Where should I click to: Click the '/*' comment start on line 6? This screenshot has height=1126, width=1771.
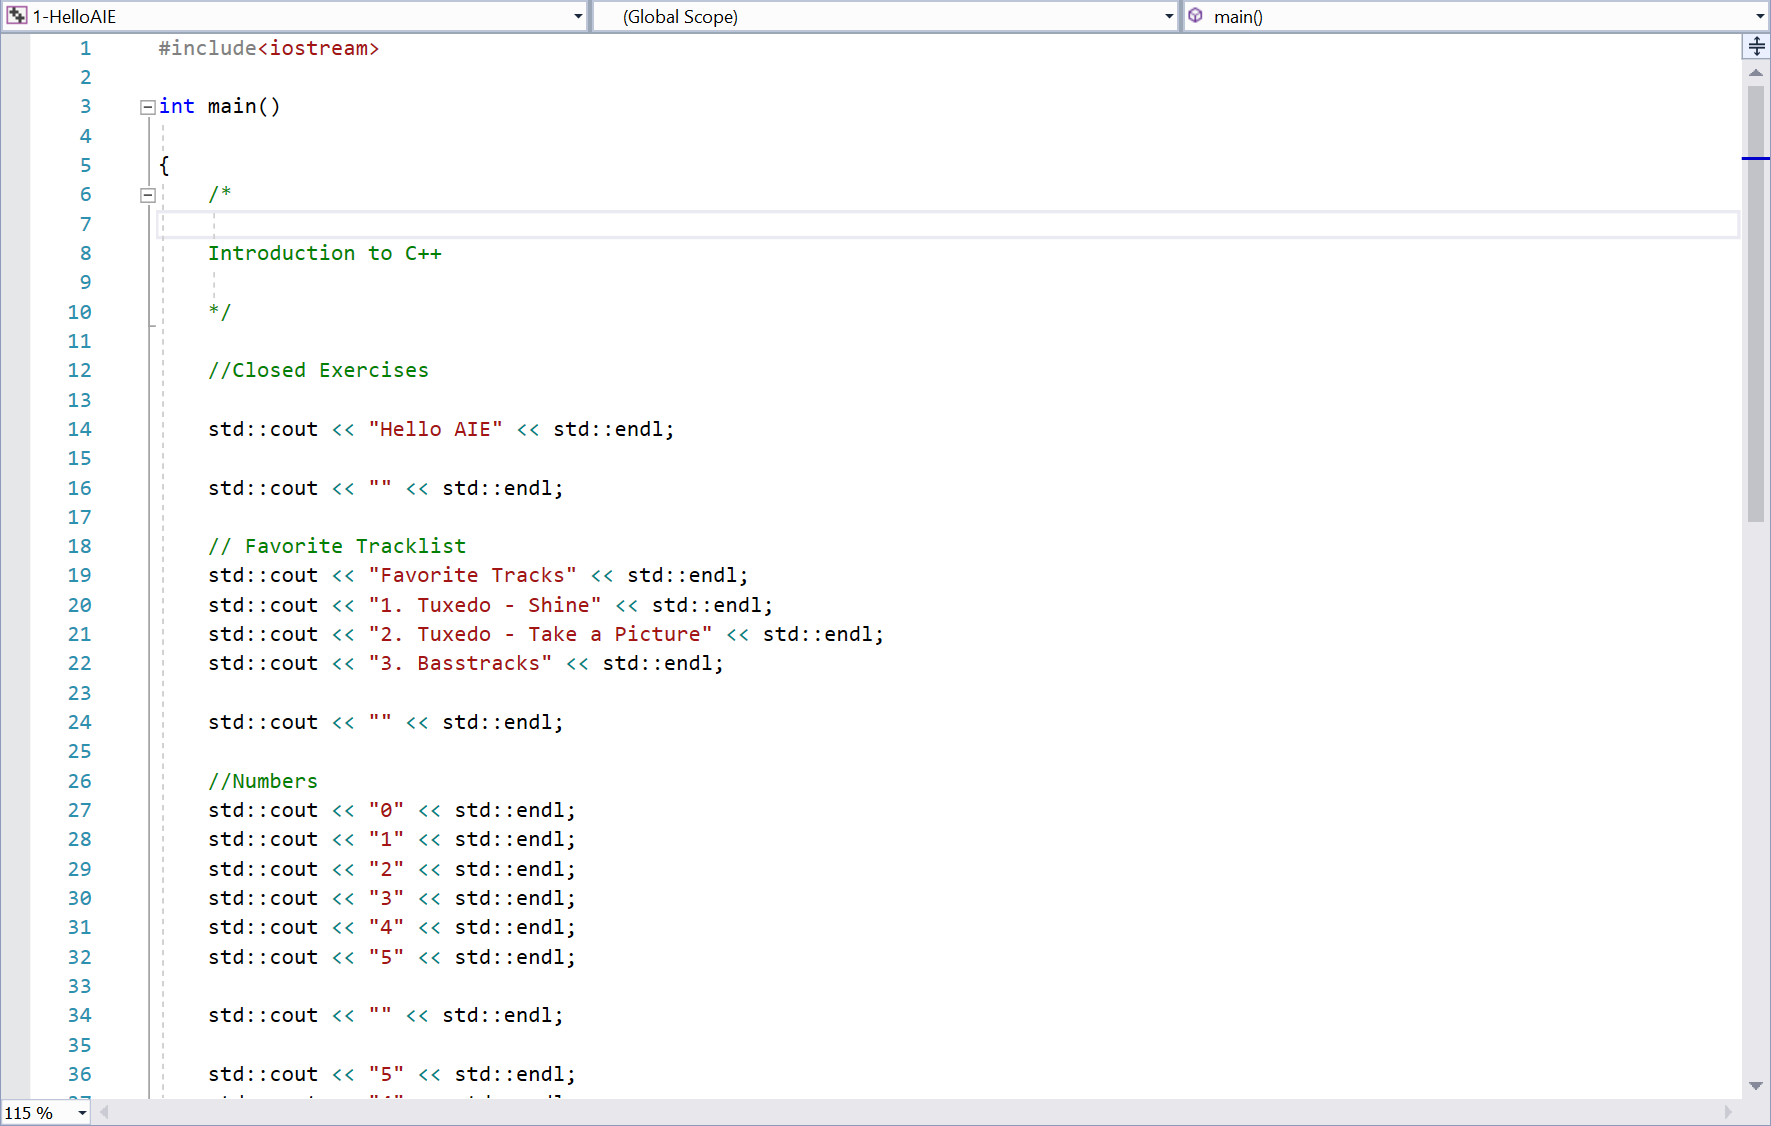(220, 194)
